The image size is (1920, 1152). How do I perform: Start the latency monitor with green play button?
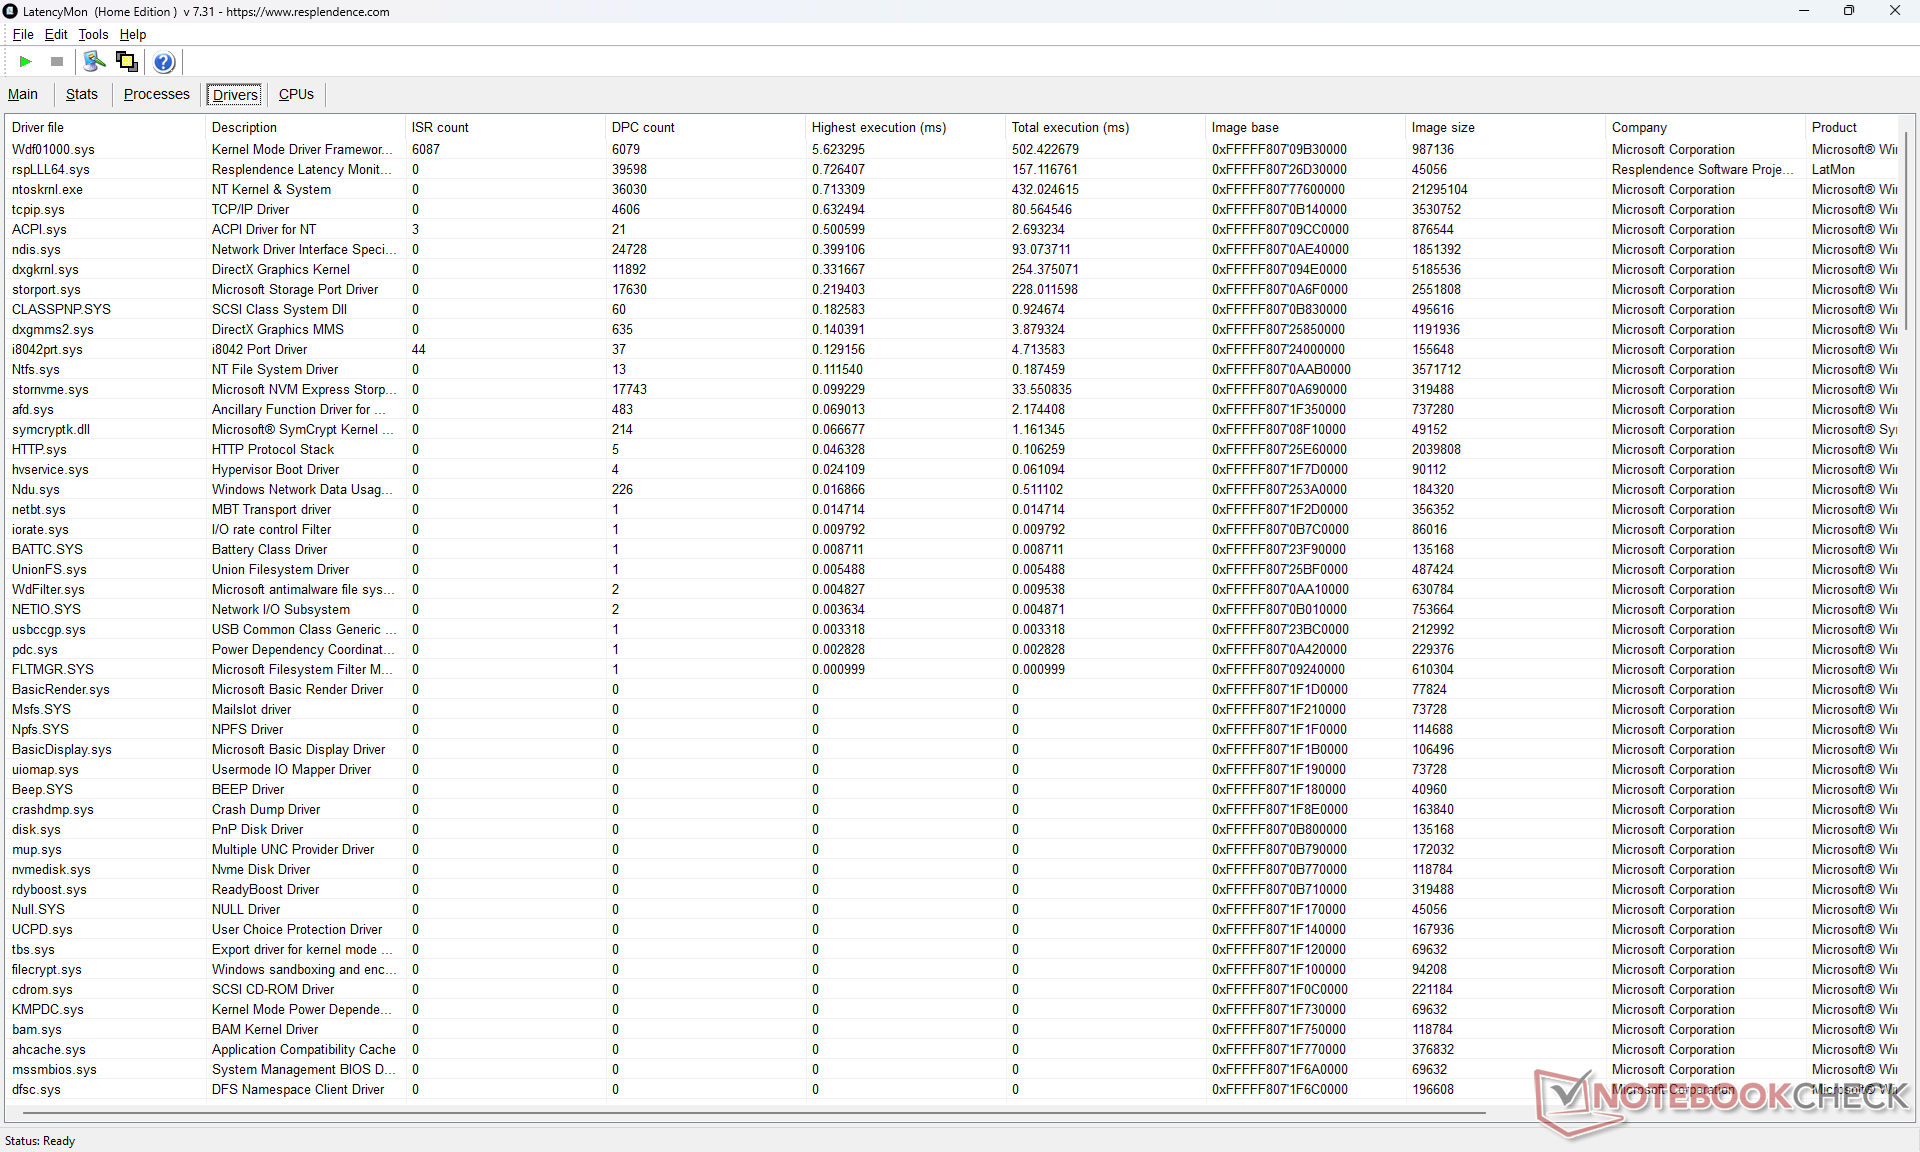tap(25, 62)
